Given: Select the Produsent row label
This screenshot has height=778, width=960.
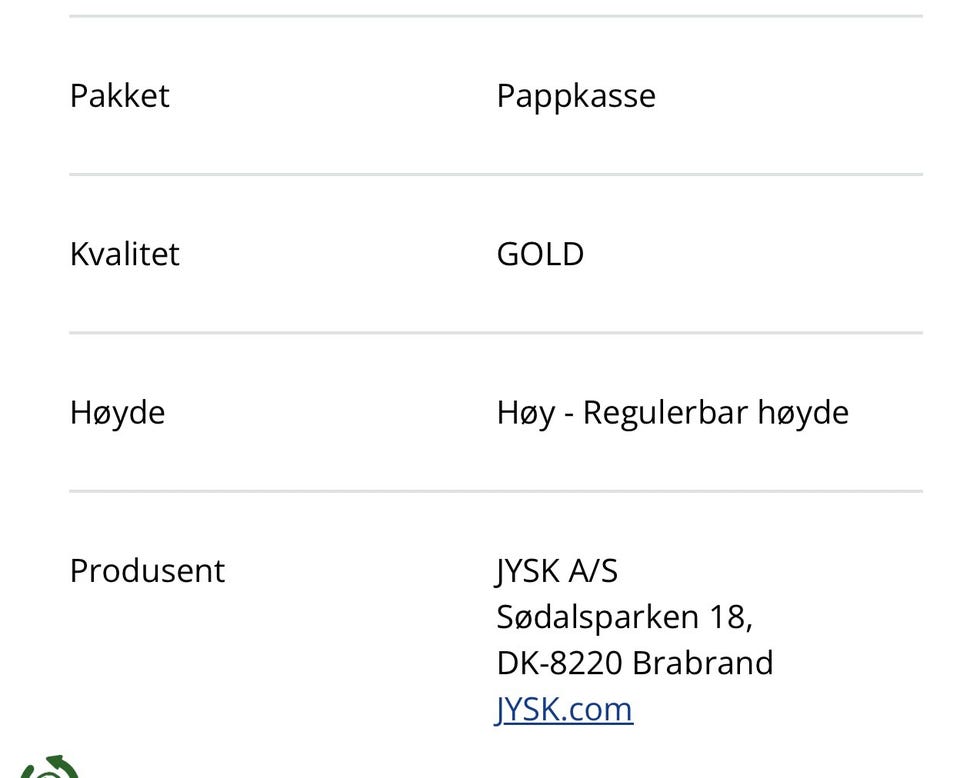Looking at the screenshot, I should pos(148,570).
